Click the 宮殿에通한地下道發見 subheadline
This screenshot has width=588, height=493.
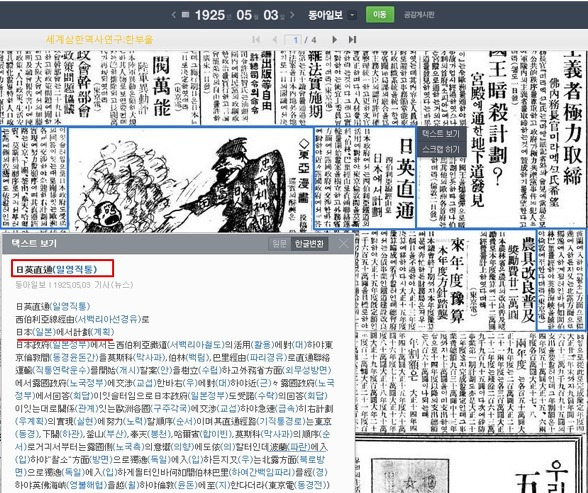pyautogui.click(x=477, y=140)
